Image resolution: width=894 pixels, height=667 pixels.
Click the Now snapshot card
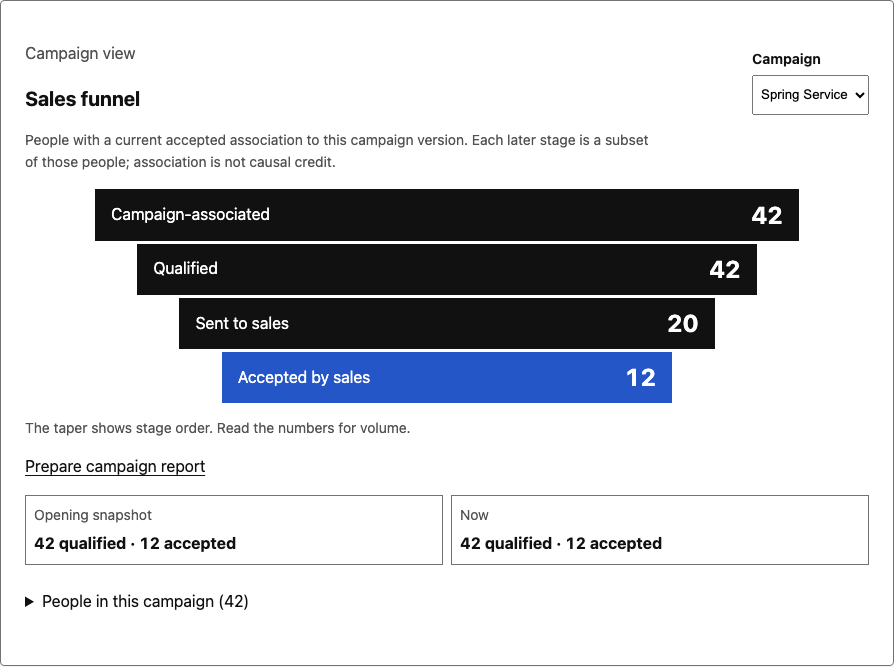click(660, 530)
